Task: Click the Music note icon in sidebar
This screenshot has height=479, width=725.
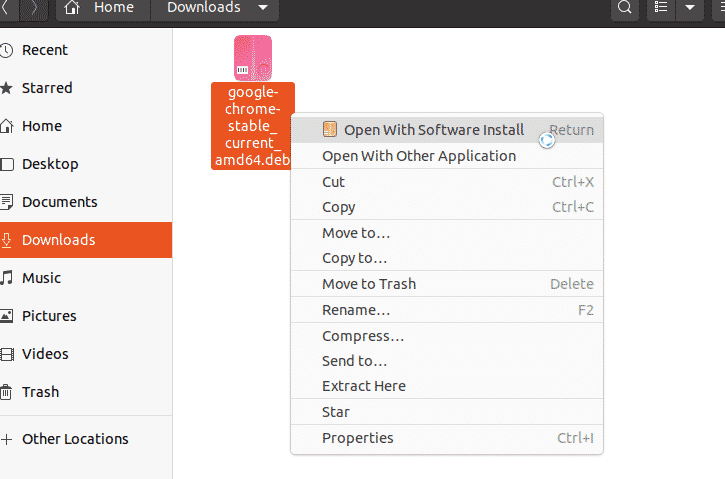Action: (x=6, y=278)
